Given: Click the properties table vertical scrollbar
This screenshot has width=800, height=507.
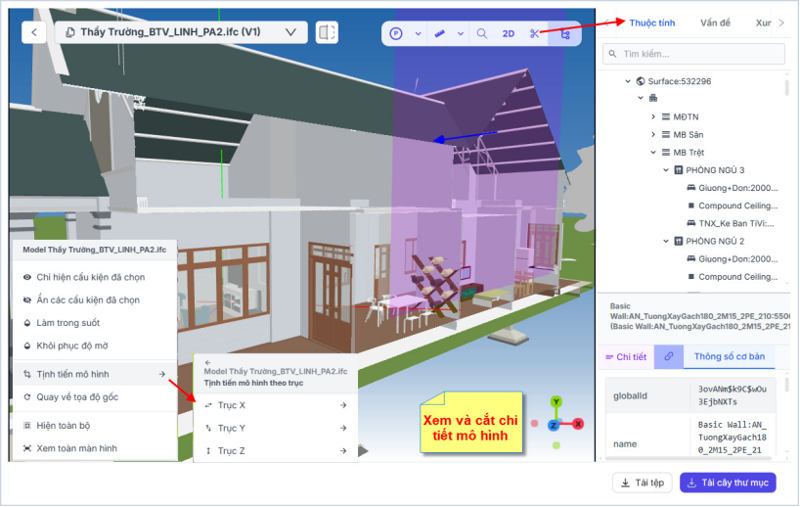Looking at the screenshot, I should pyautogui.click(x=787, y=385).
